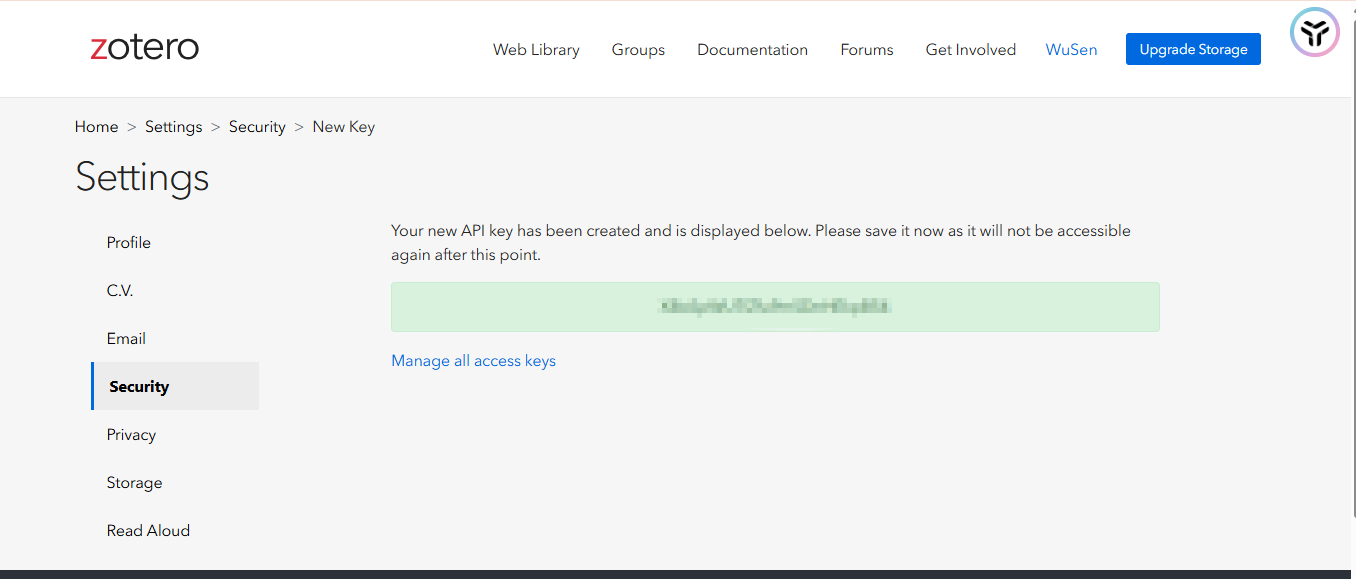
Task: Open Read Aloud settings in the sidebar
Action: click(x=148, y=530)
